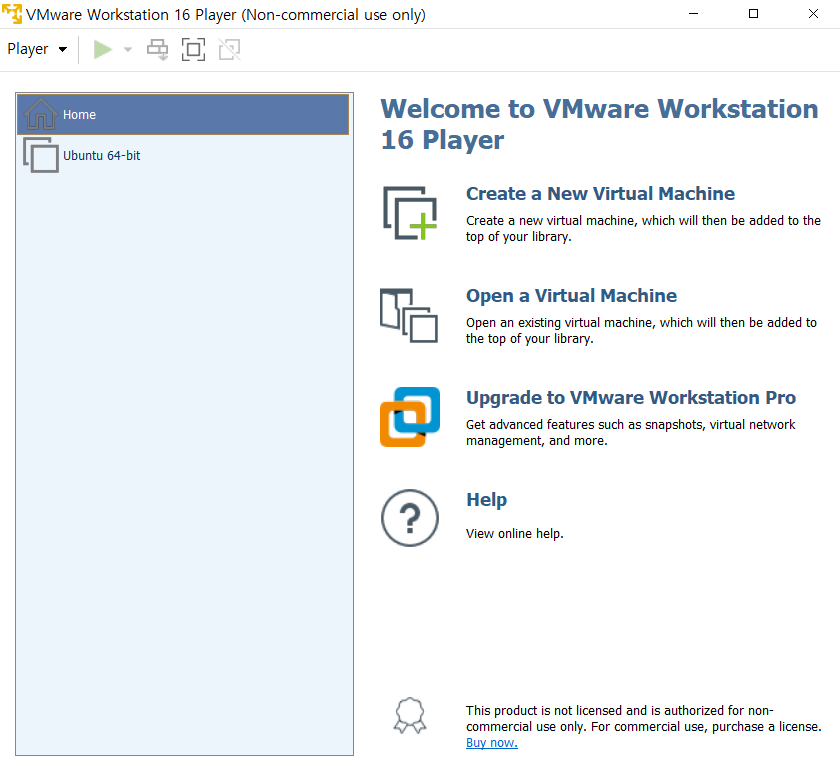Click the license ribbon badge icon

coord(410,715)
